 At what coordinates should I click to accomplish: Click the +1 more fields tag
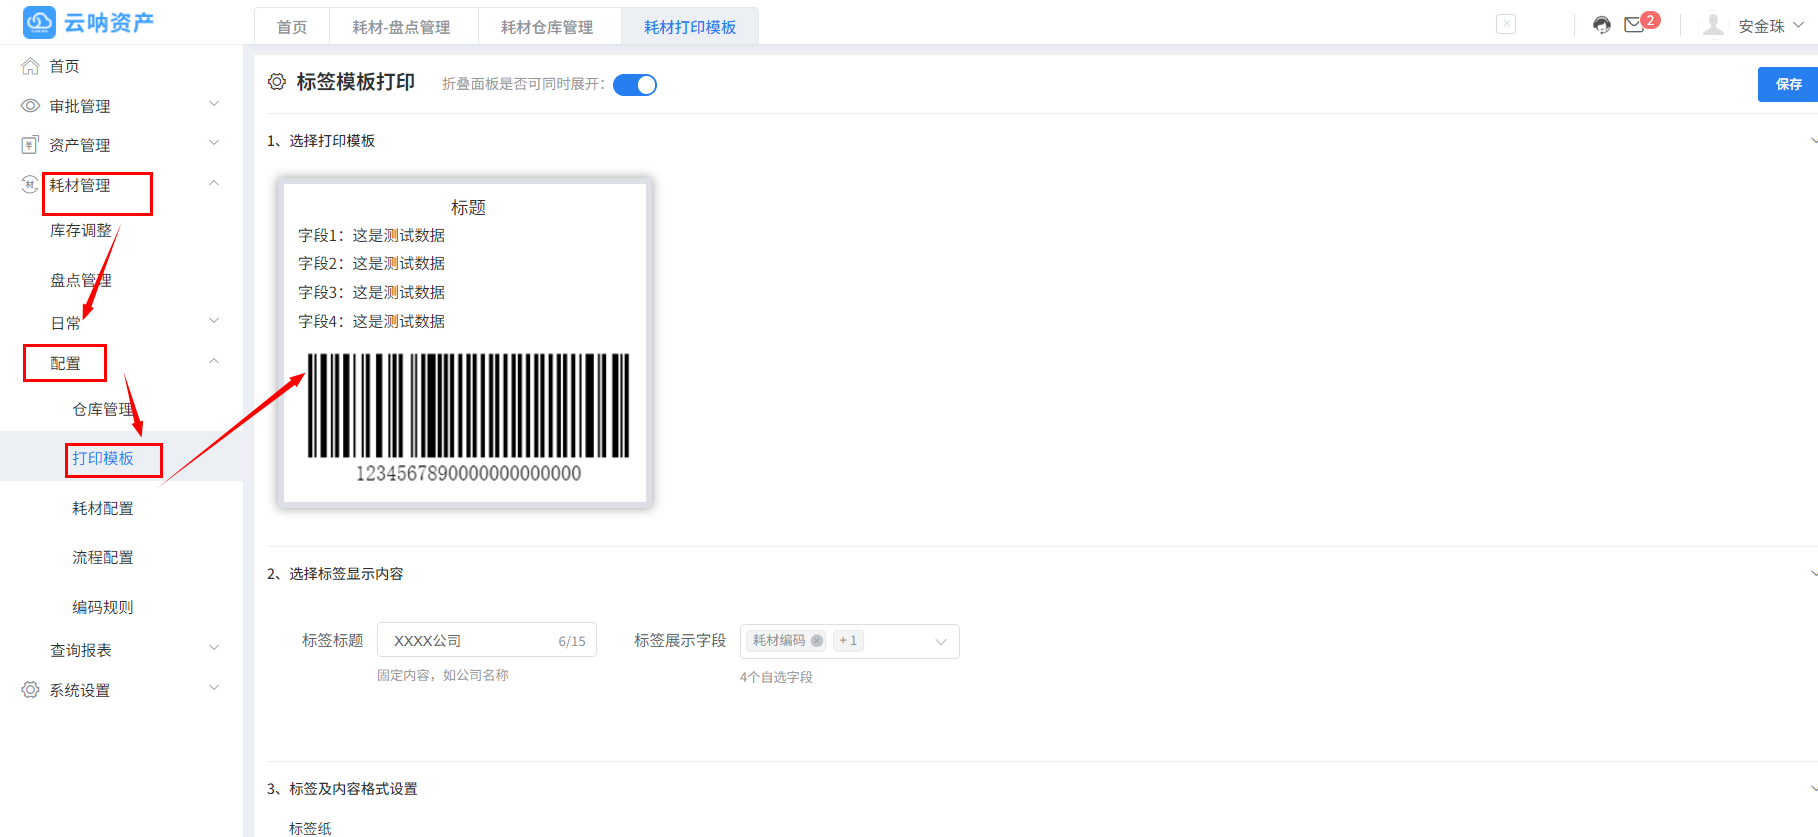848,641
